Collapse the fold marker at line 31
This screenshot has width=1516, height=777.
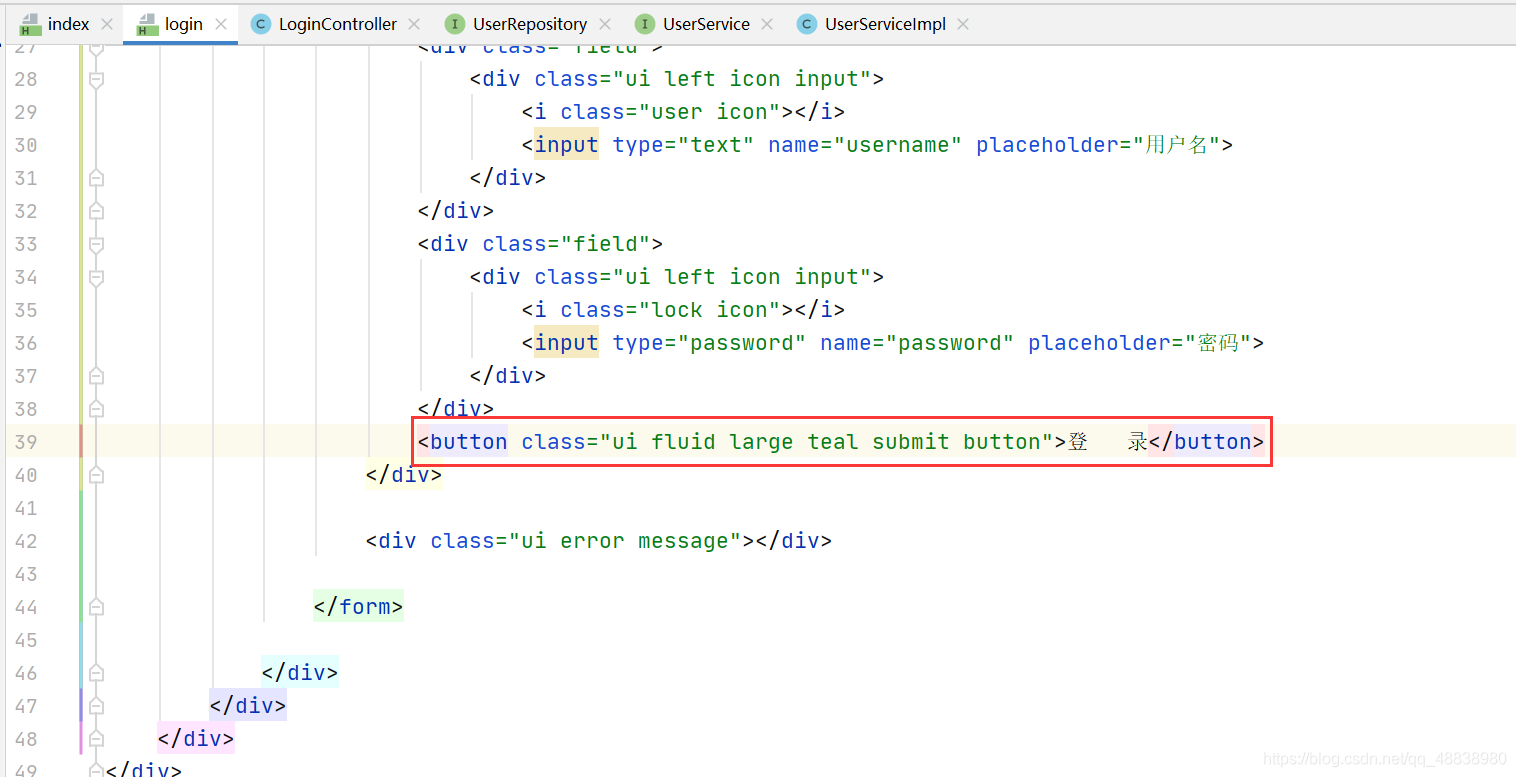(x=96, y=178)
